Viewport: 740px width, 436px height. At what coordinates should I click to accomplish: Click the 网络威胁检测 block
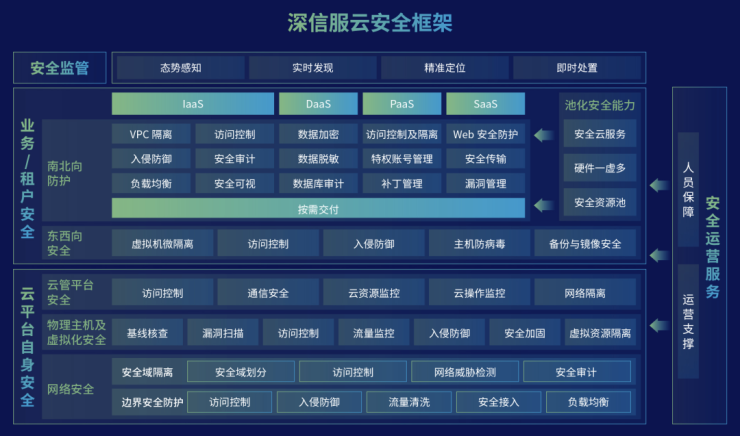pyautogui.click(x=464, y=372)
